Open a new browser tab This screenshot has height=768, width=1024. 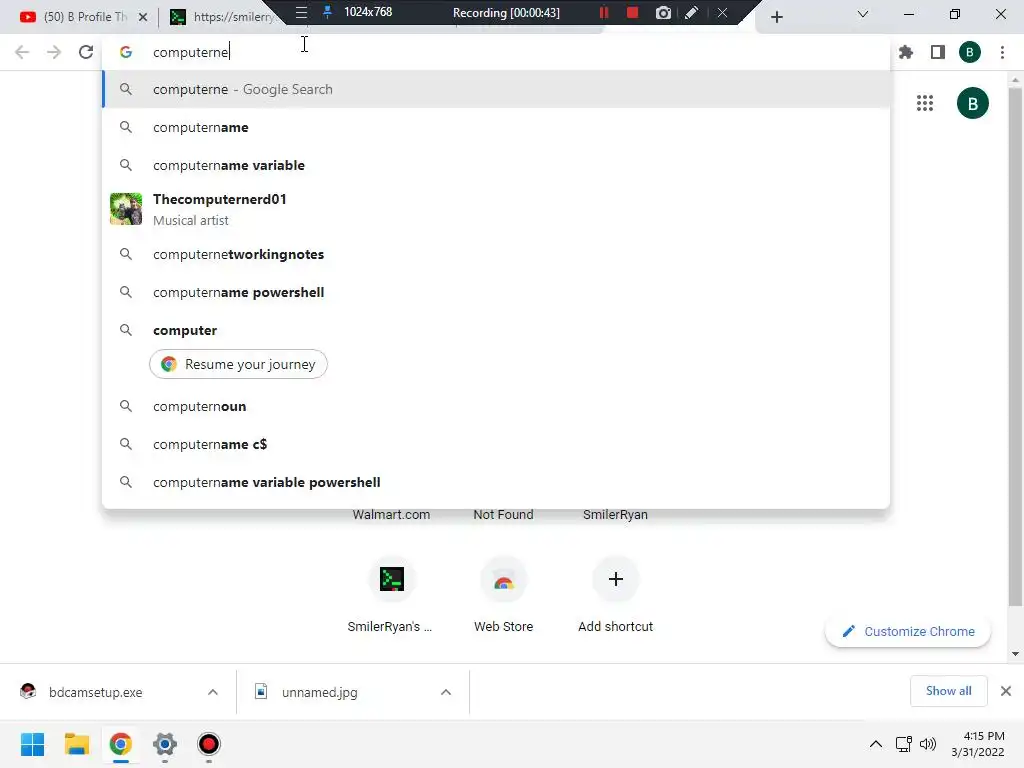(x=776, y=17)
